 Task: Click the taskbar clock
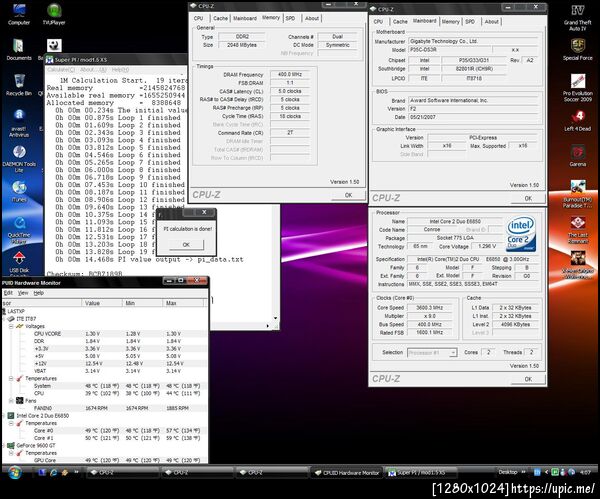(585, 472)
